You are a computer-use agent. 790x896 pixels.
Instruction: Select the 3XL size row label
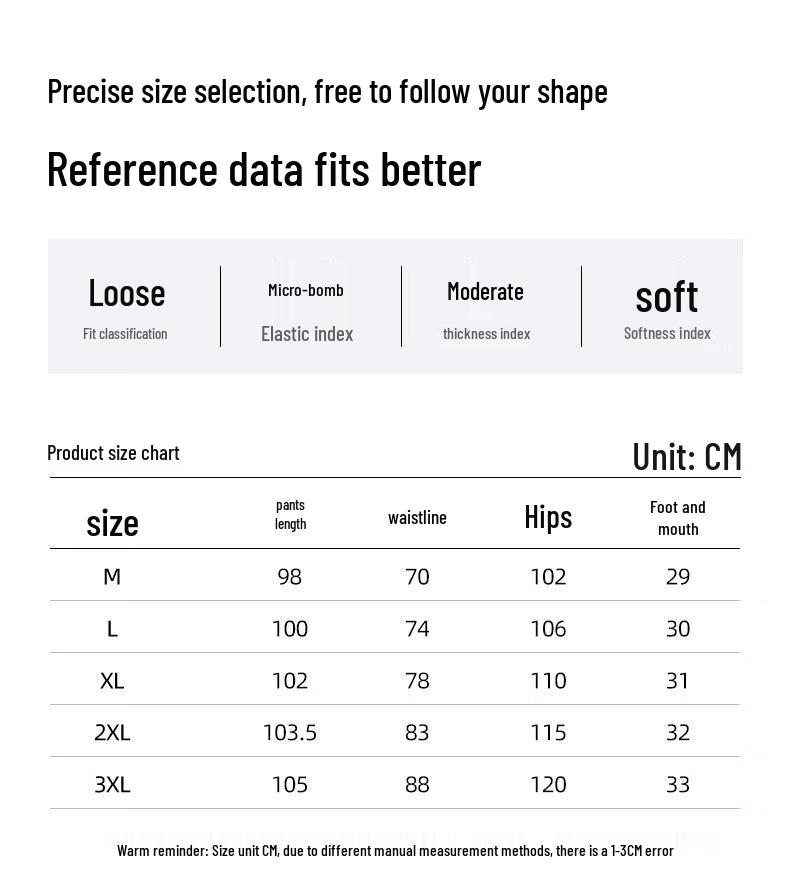coord(112,784)
